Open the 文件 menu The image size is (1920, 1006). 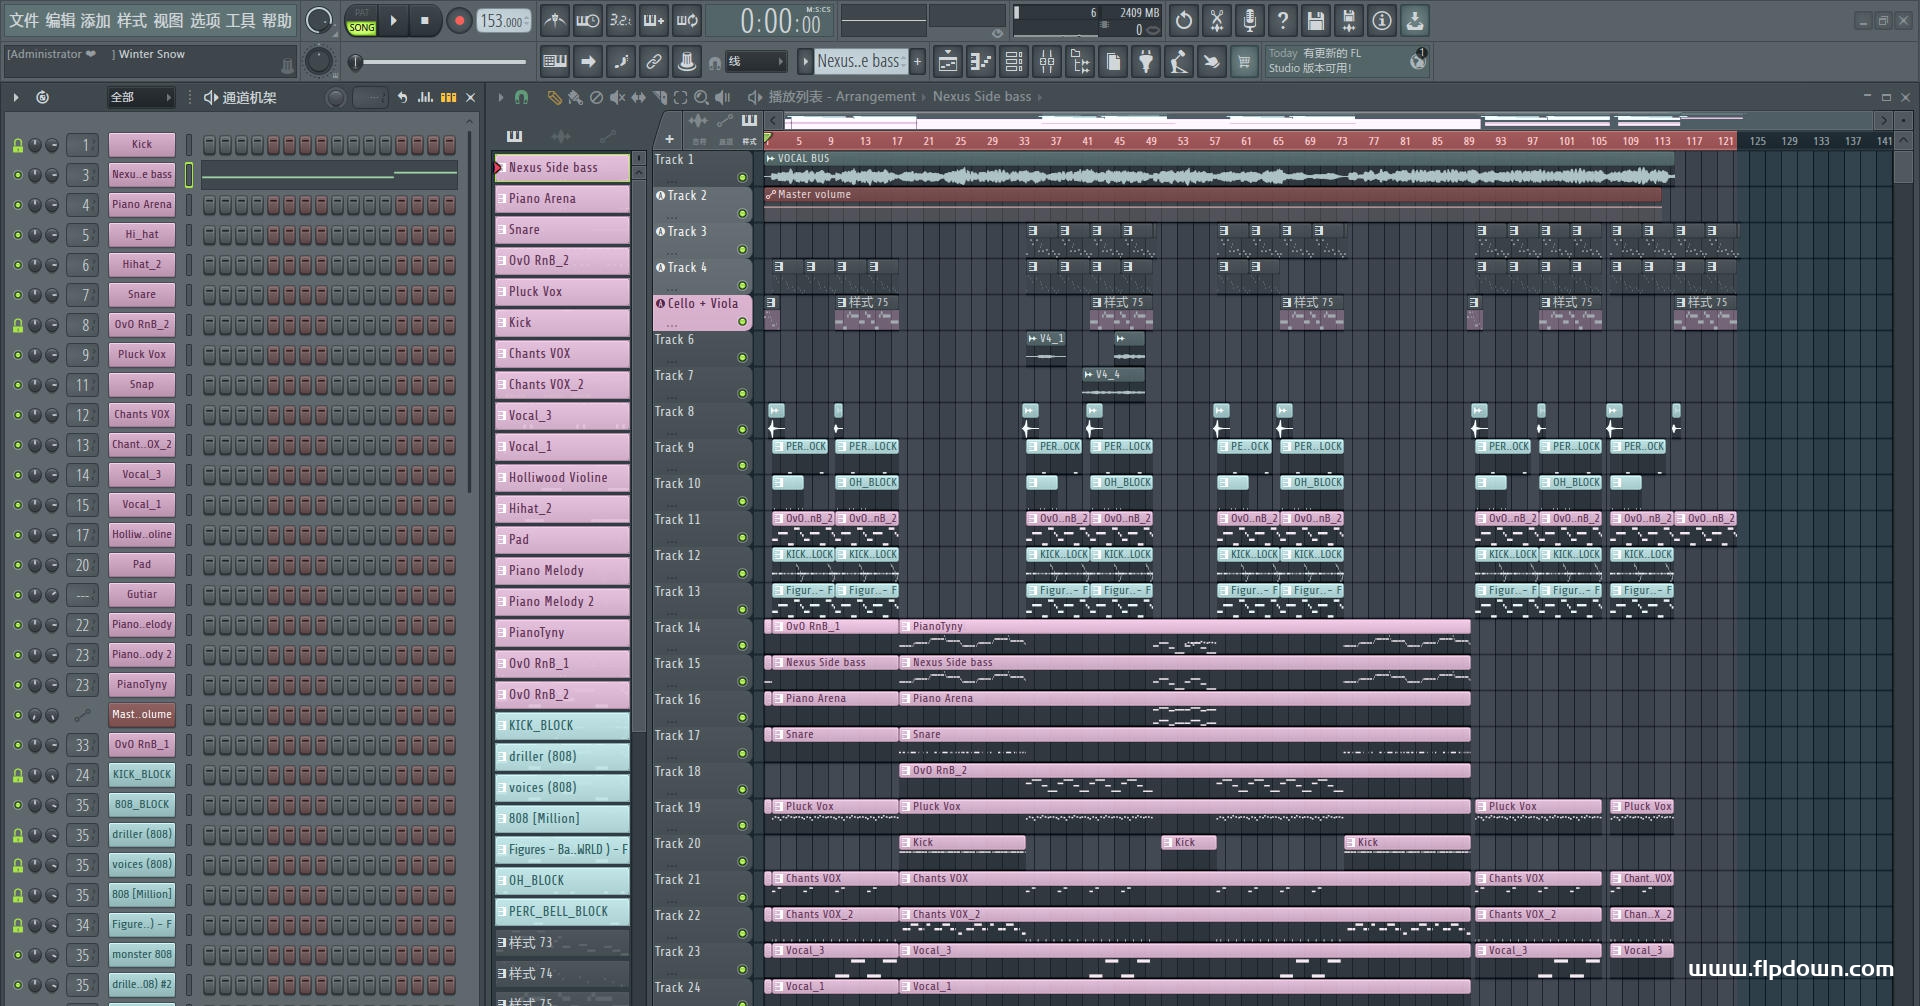[x=23, y=20]
